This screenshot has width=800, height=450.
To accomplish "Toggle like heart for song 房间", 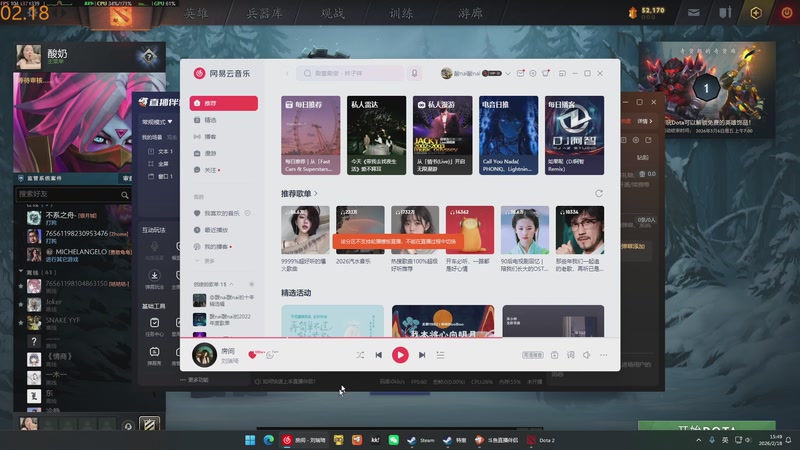I will click(252, 355).
